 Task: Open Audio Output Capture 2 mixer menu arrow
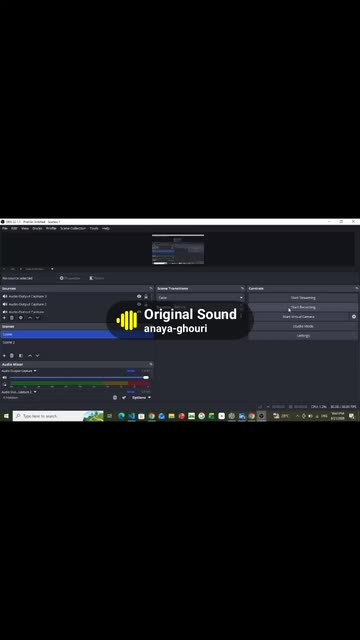click(35, 392)
